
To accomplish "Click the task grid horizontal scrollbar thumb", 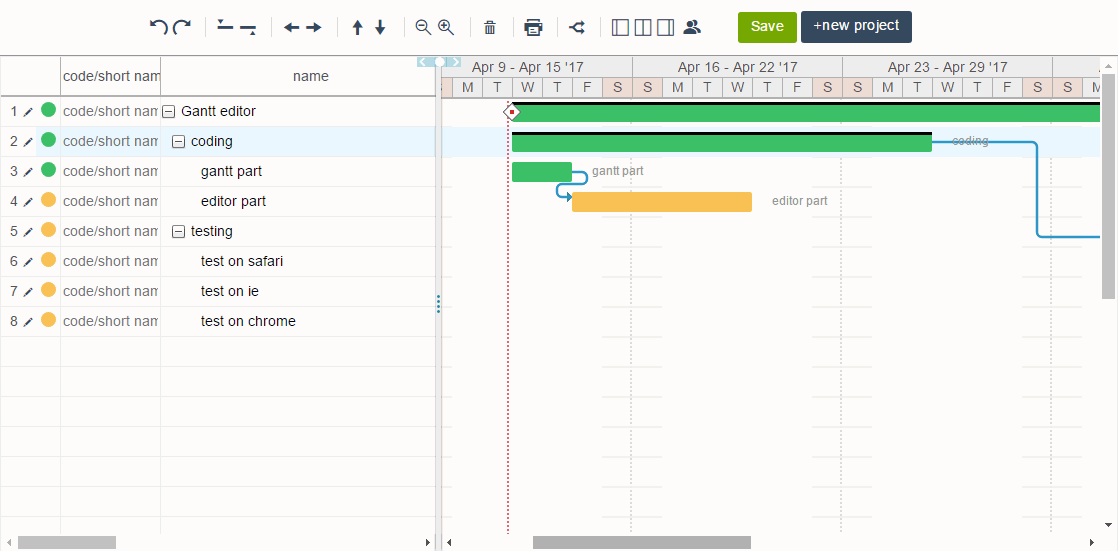I will (67, 542).
